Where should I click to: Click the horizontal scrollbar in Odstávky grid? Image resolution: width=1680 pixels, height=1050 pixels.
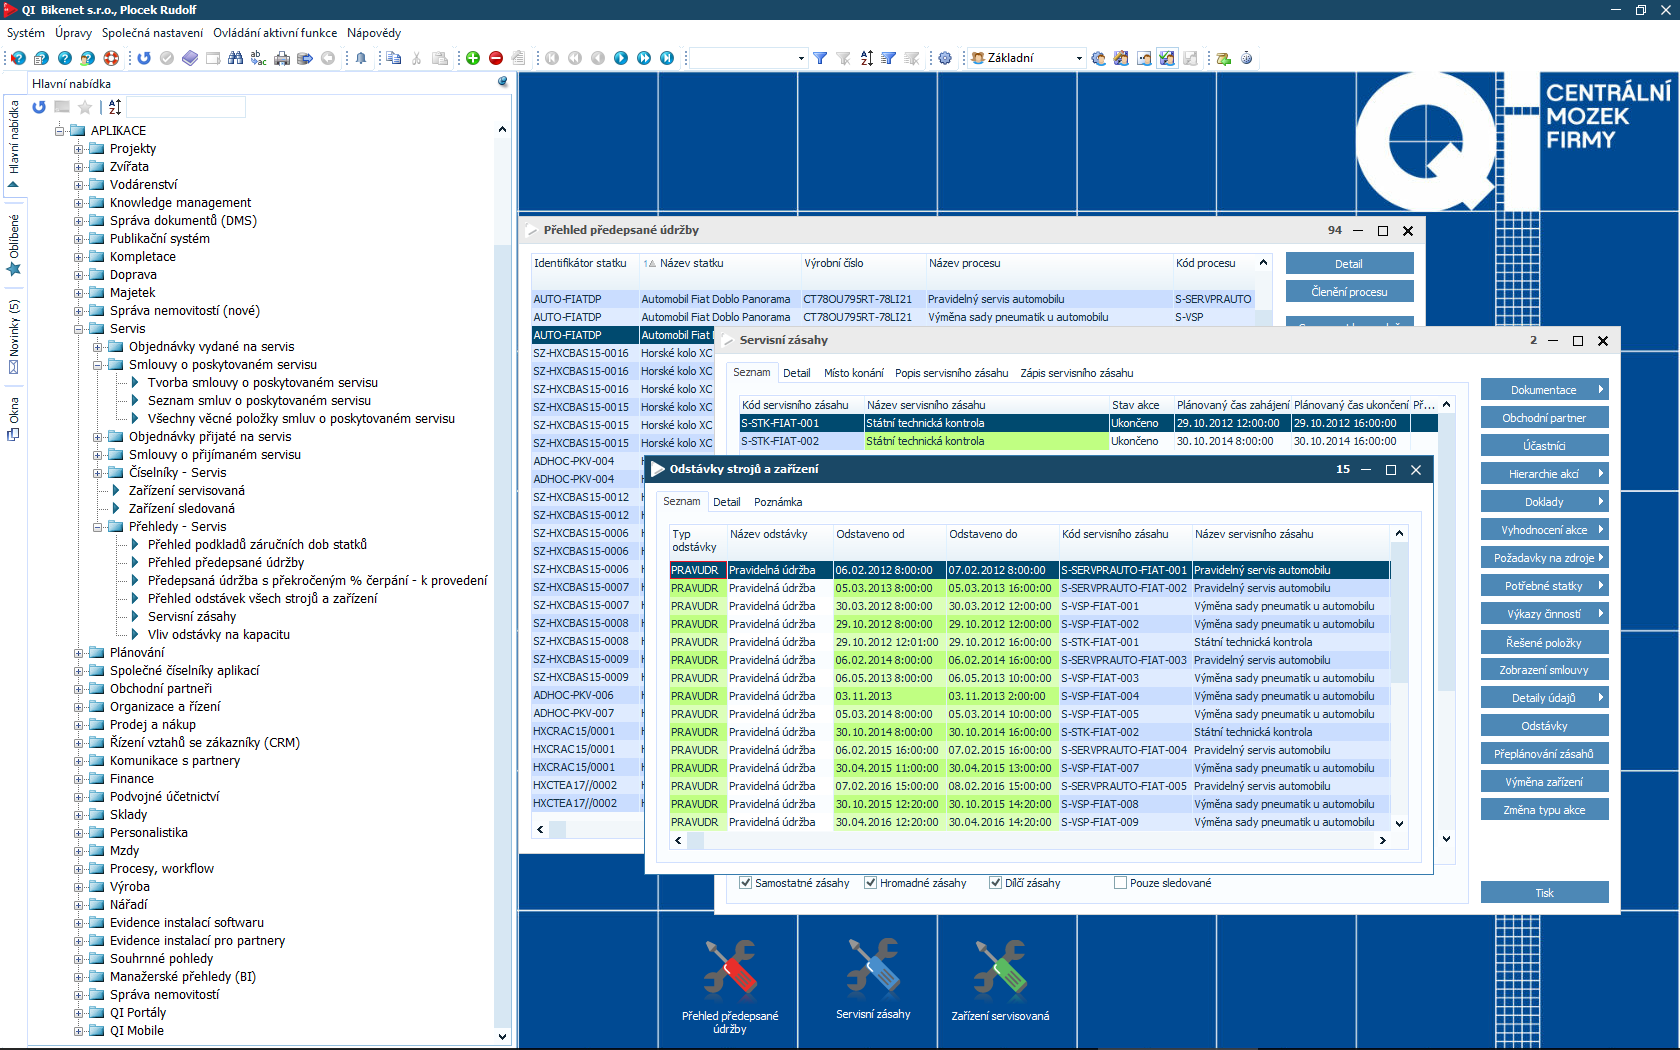tap(1030, 841)
